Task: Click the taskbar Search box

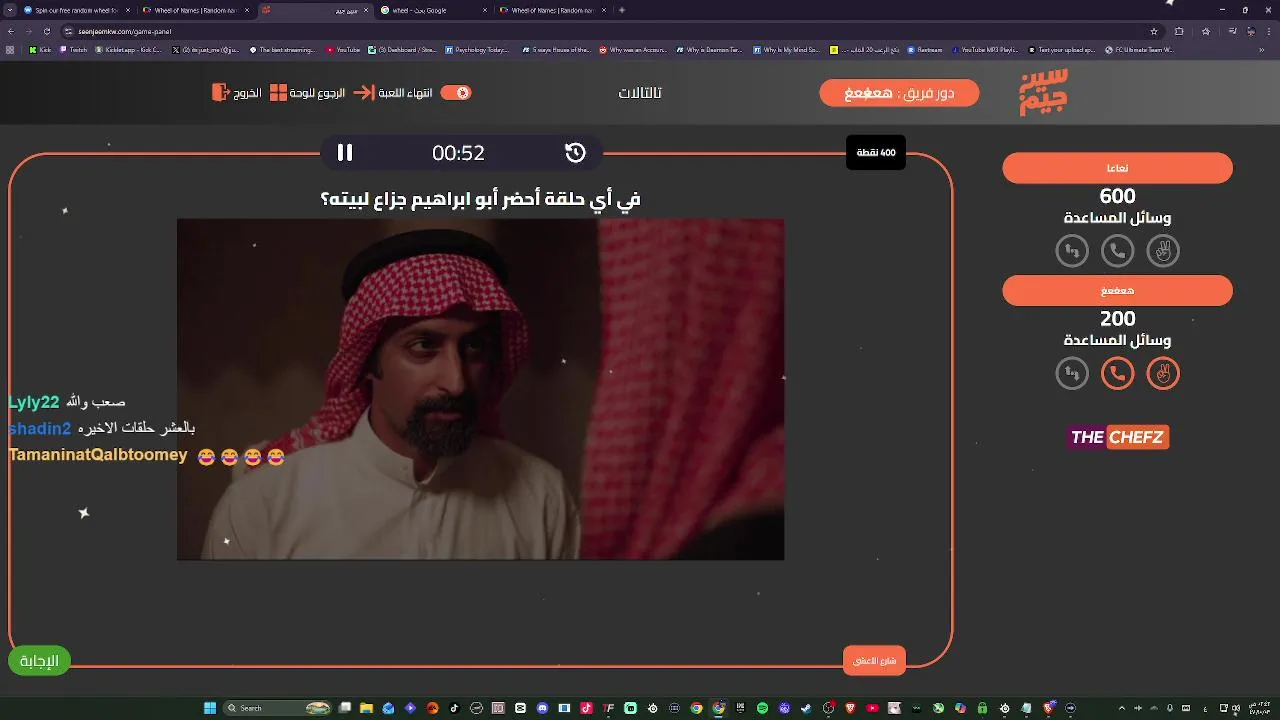Action: (278, 708)
